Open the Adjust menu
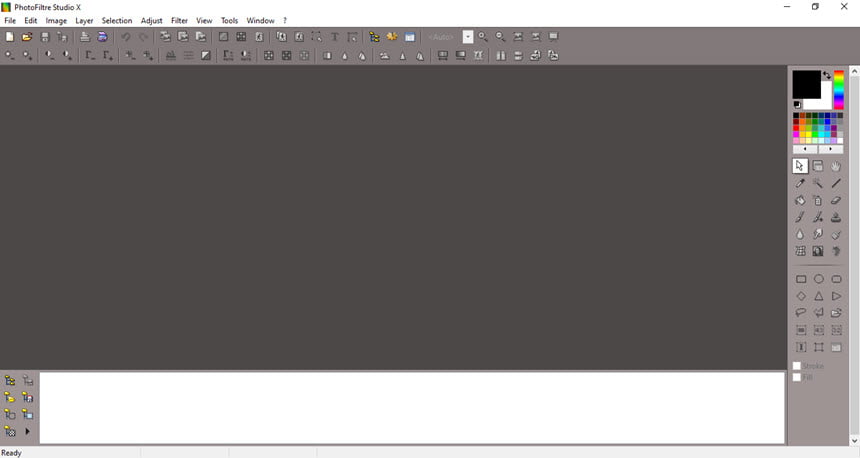The height and width of the screenshot is (458, 860). 151,20
